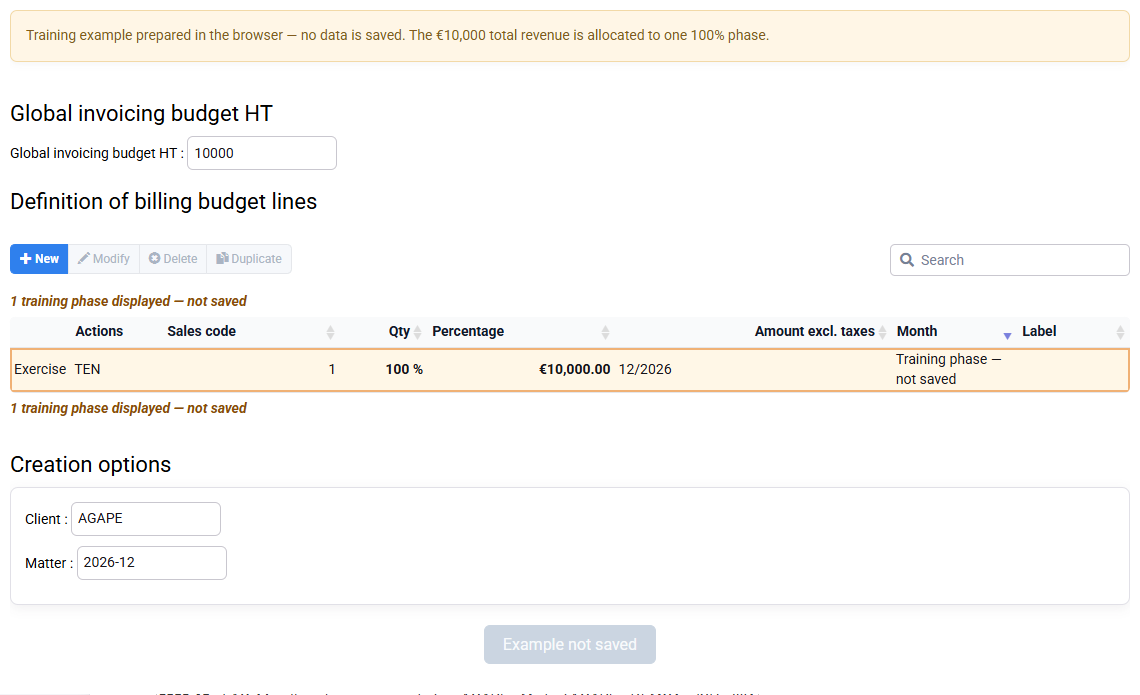Image resolution: width=1140 pixels, height=695 pixels.
Task: Click the Actions column header
Action: pos(99,332)
